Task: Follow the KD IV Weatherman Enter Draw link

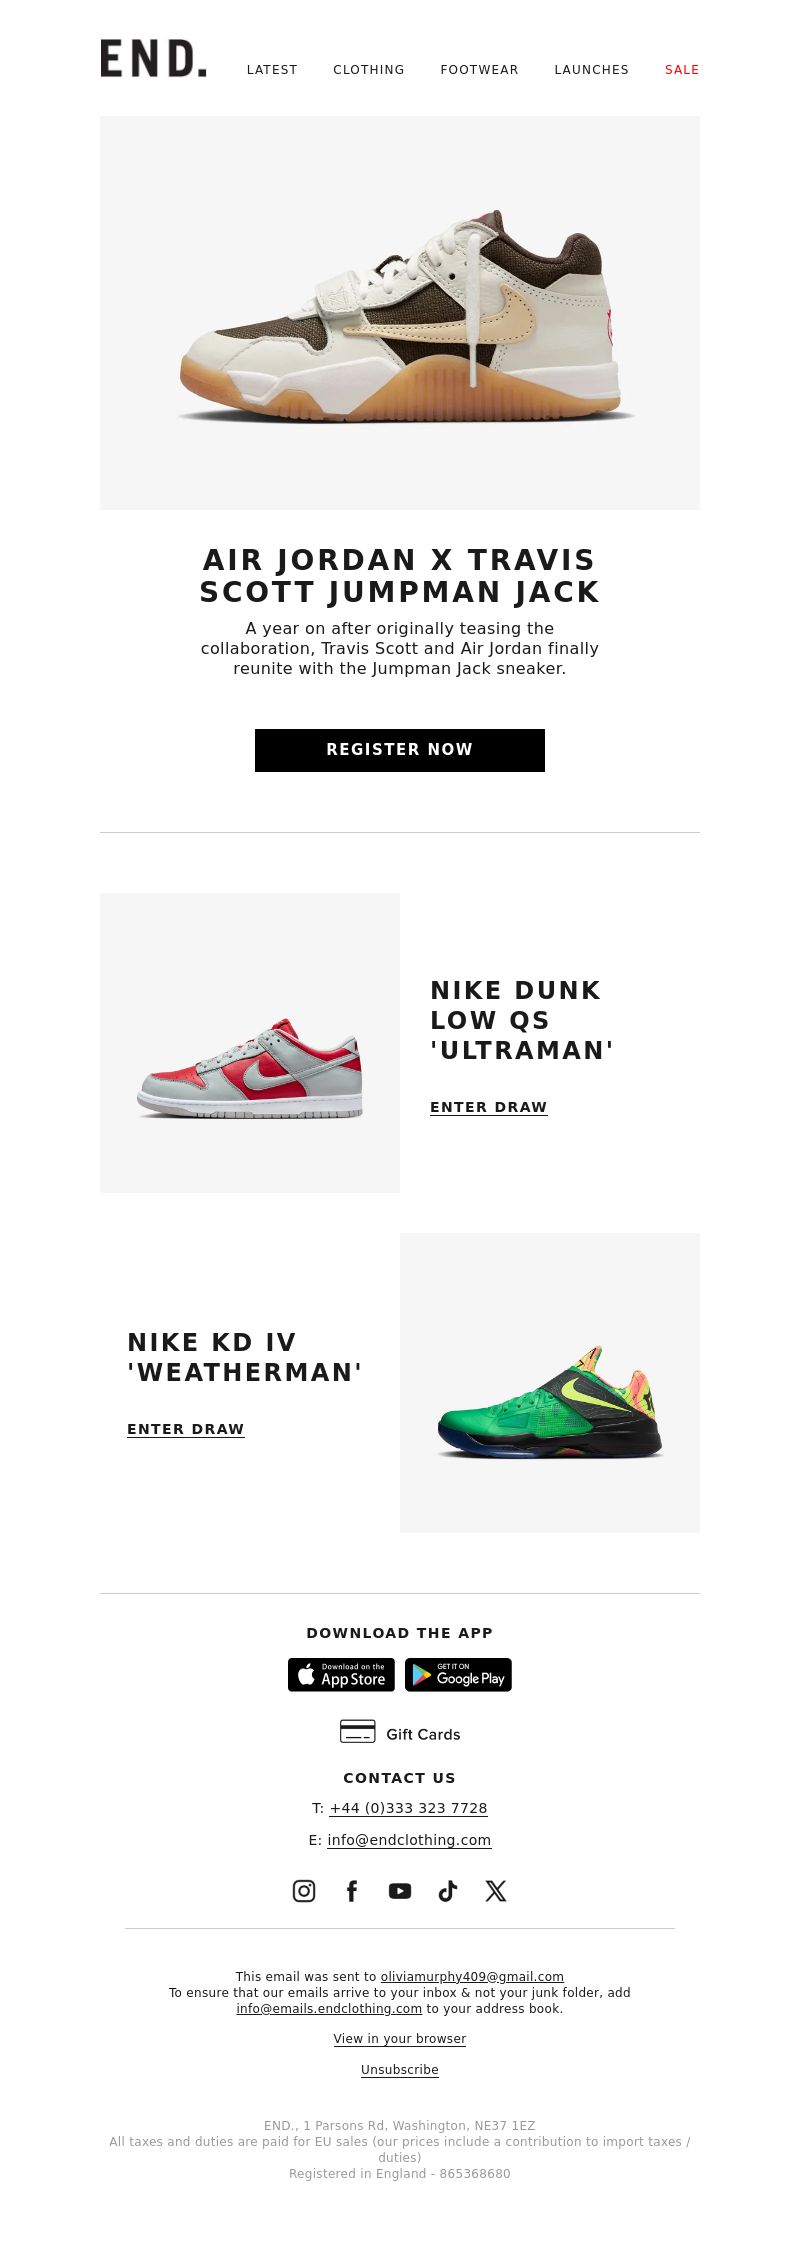Action: [186, 1429]
